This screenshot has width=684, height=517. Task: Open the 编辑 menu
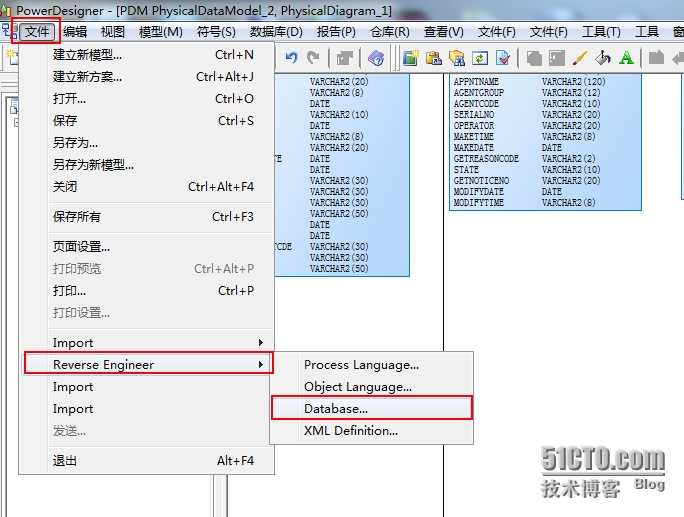click(75, 31)
